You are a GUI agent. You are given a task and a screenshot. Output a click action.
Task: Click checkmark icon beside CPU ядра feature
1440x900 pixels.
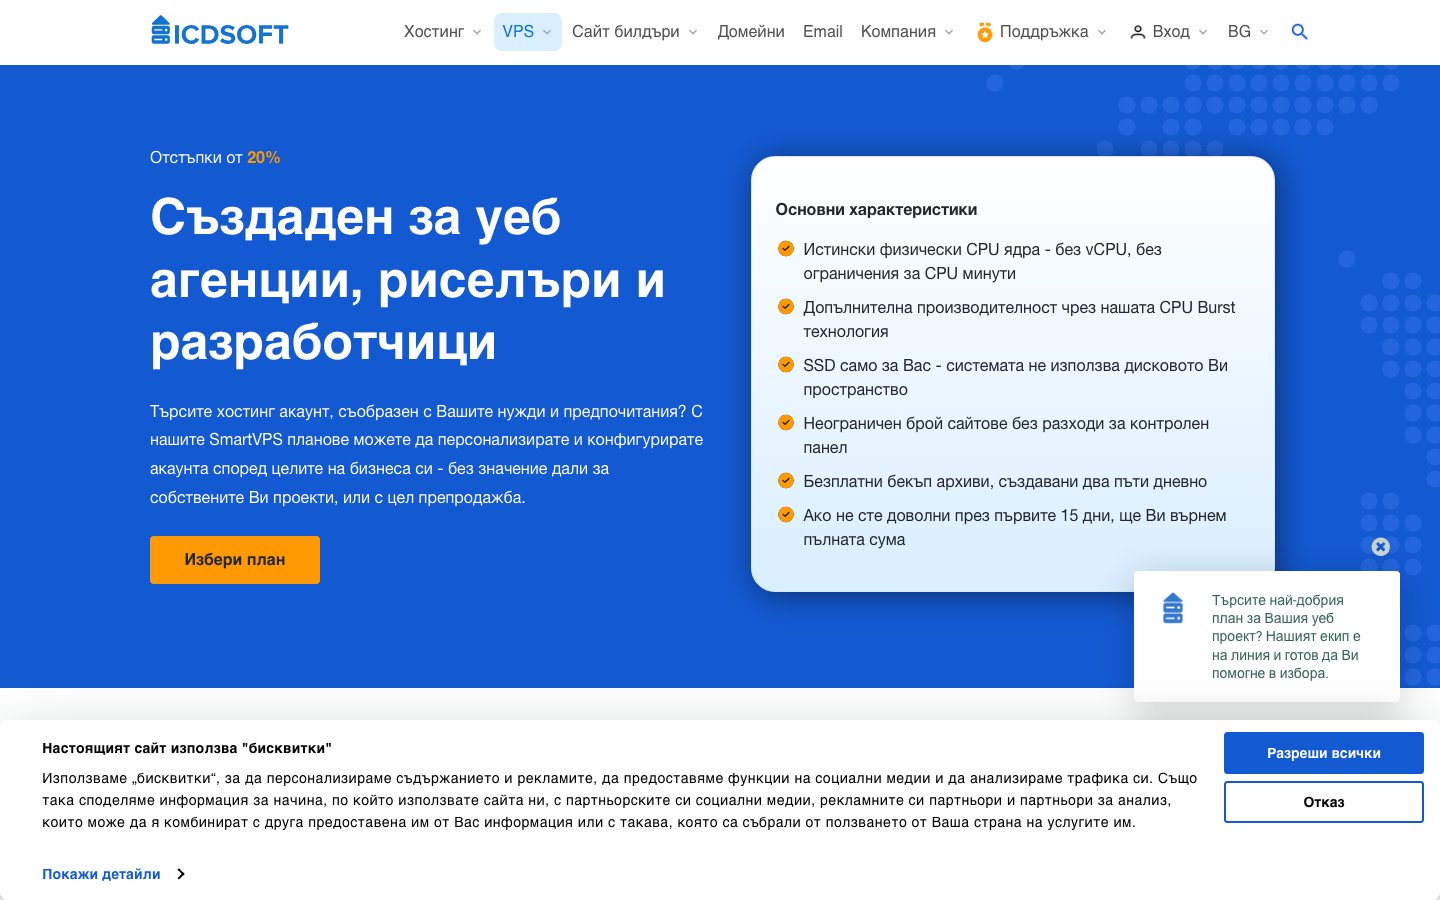pyautogui.click(x=786, y=248)
